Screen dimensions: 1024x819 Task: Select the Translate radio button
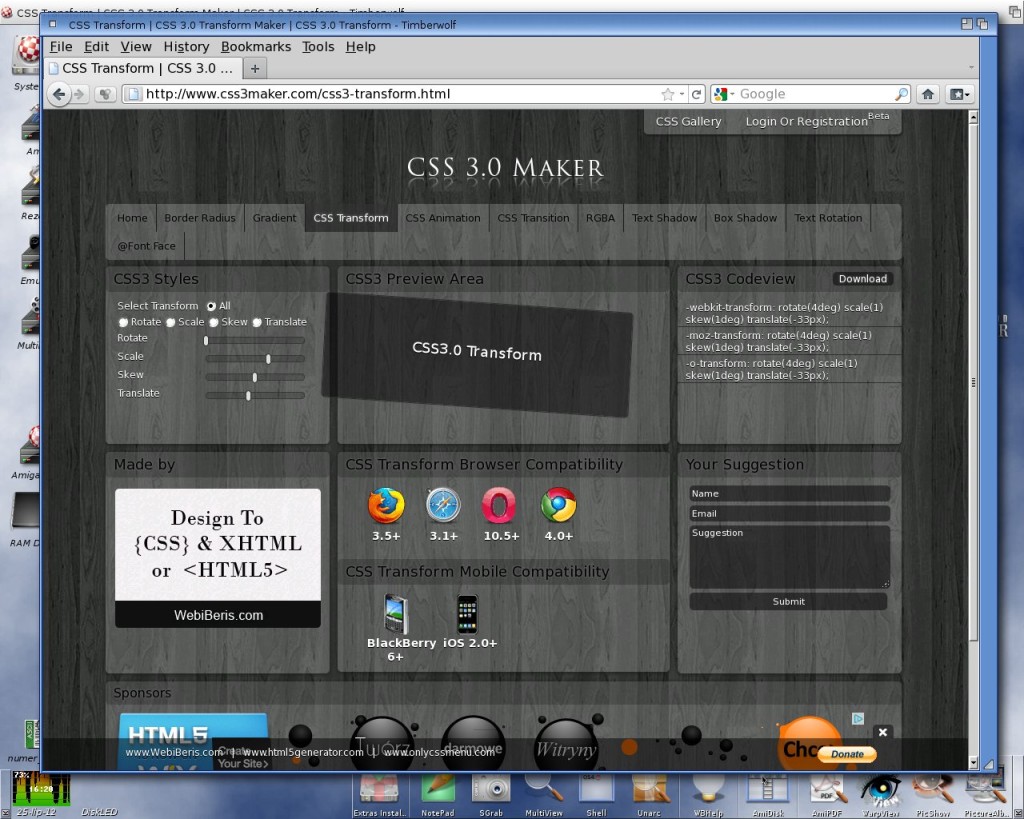[257, 322]
